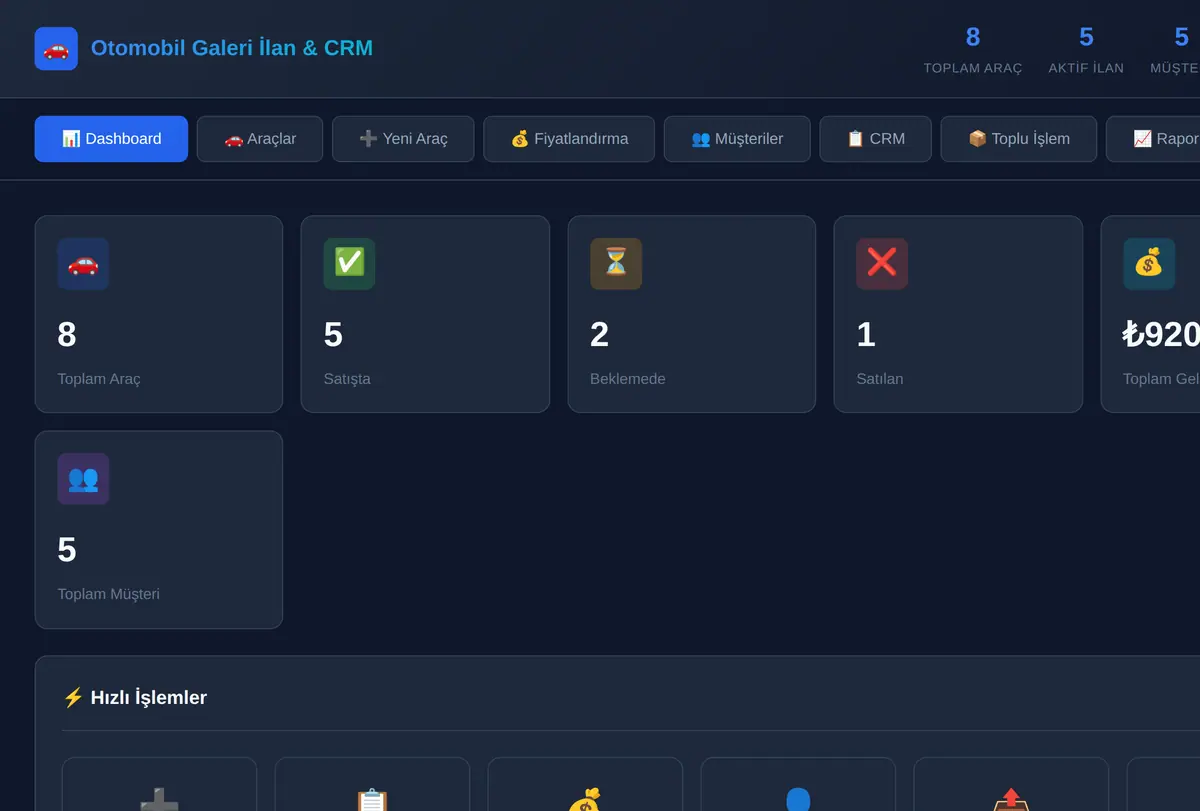Click the AKTİF İLAN header counter
Screen dimensions: 1200x811
[x=1086, y=49]
